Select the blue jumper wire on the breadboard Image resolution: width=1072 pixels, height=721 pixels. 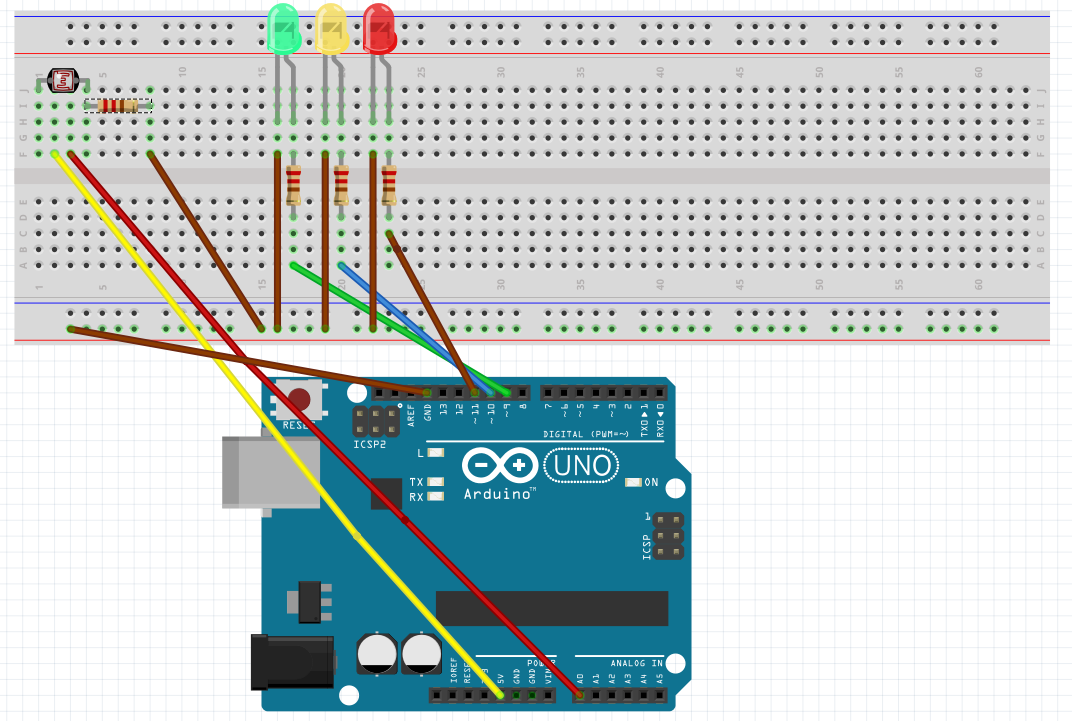pyautogui.click(x=356, y=277)
